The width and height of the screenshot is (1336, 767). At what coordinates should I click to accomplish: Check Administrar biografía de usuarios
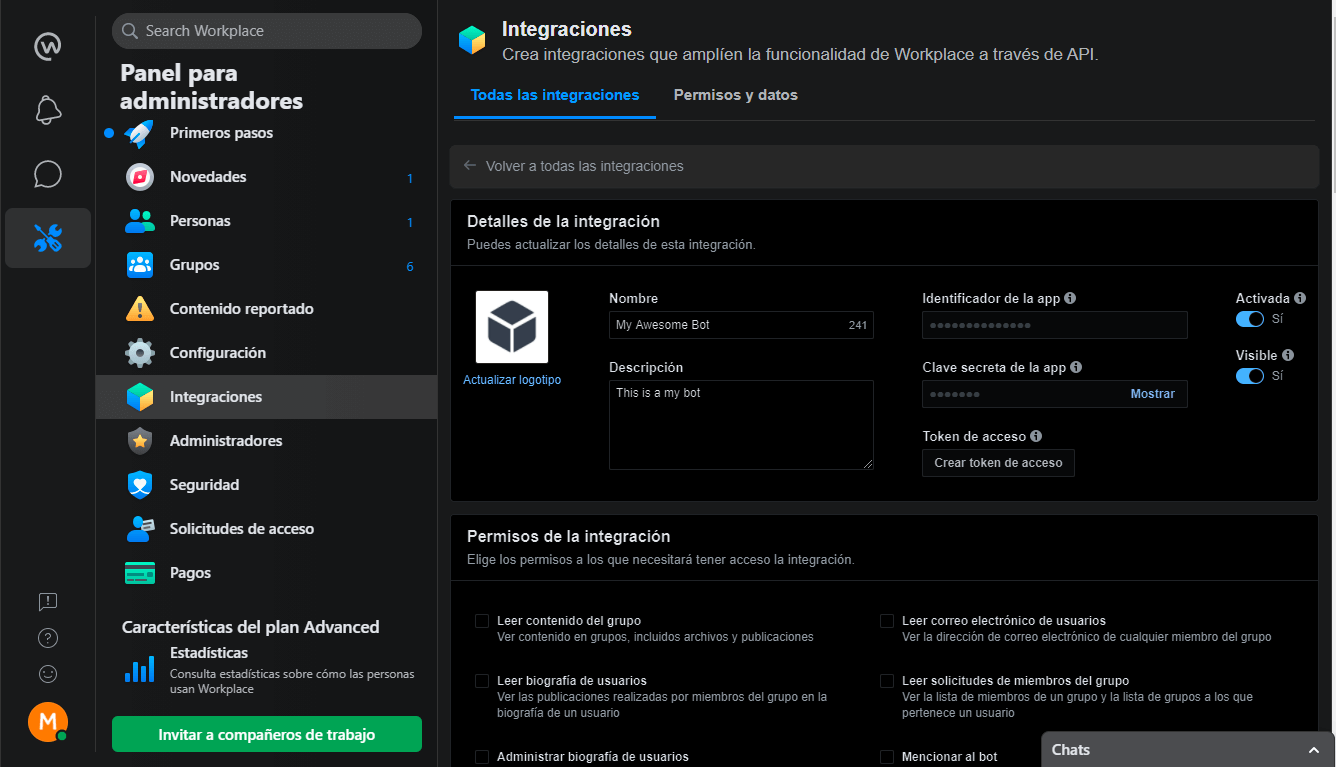[482, 757]
